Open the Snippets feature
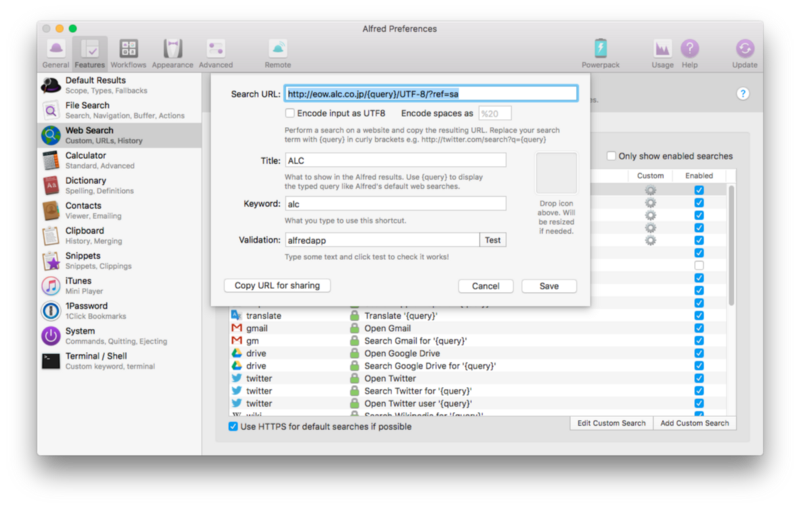 click(x=119, y=260)
